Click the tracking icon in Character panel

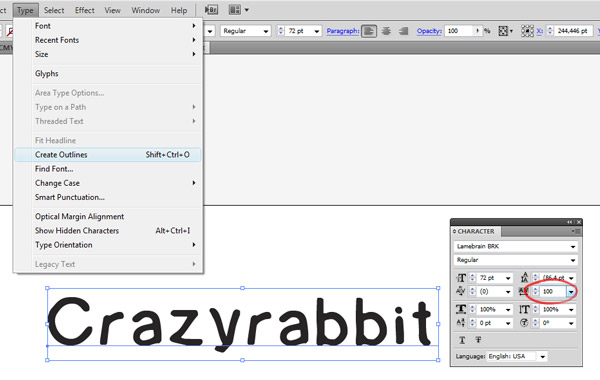pos(523,292)
